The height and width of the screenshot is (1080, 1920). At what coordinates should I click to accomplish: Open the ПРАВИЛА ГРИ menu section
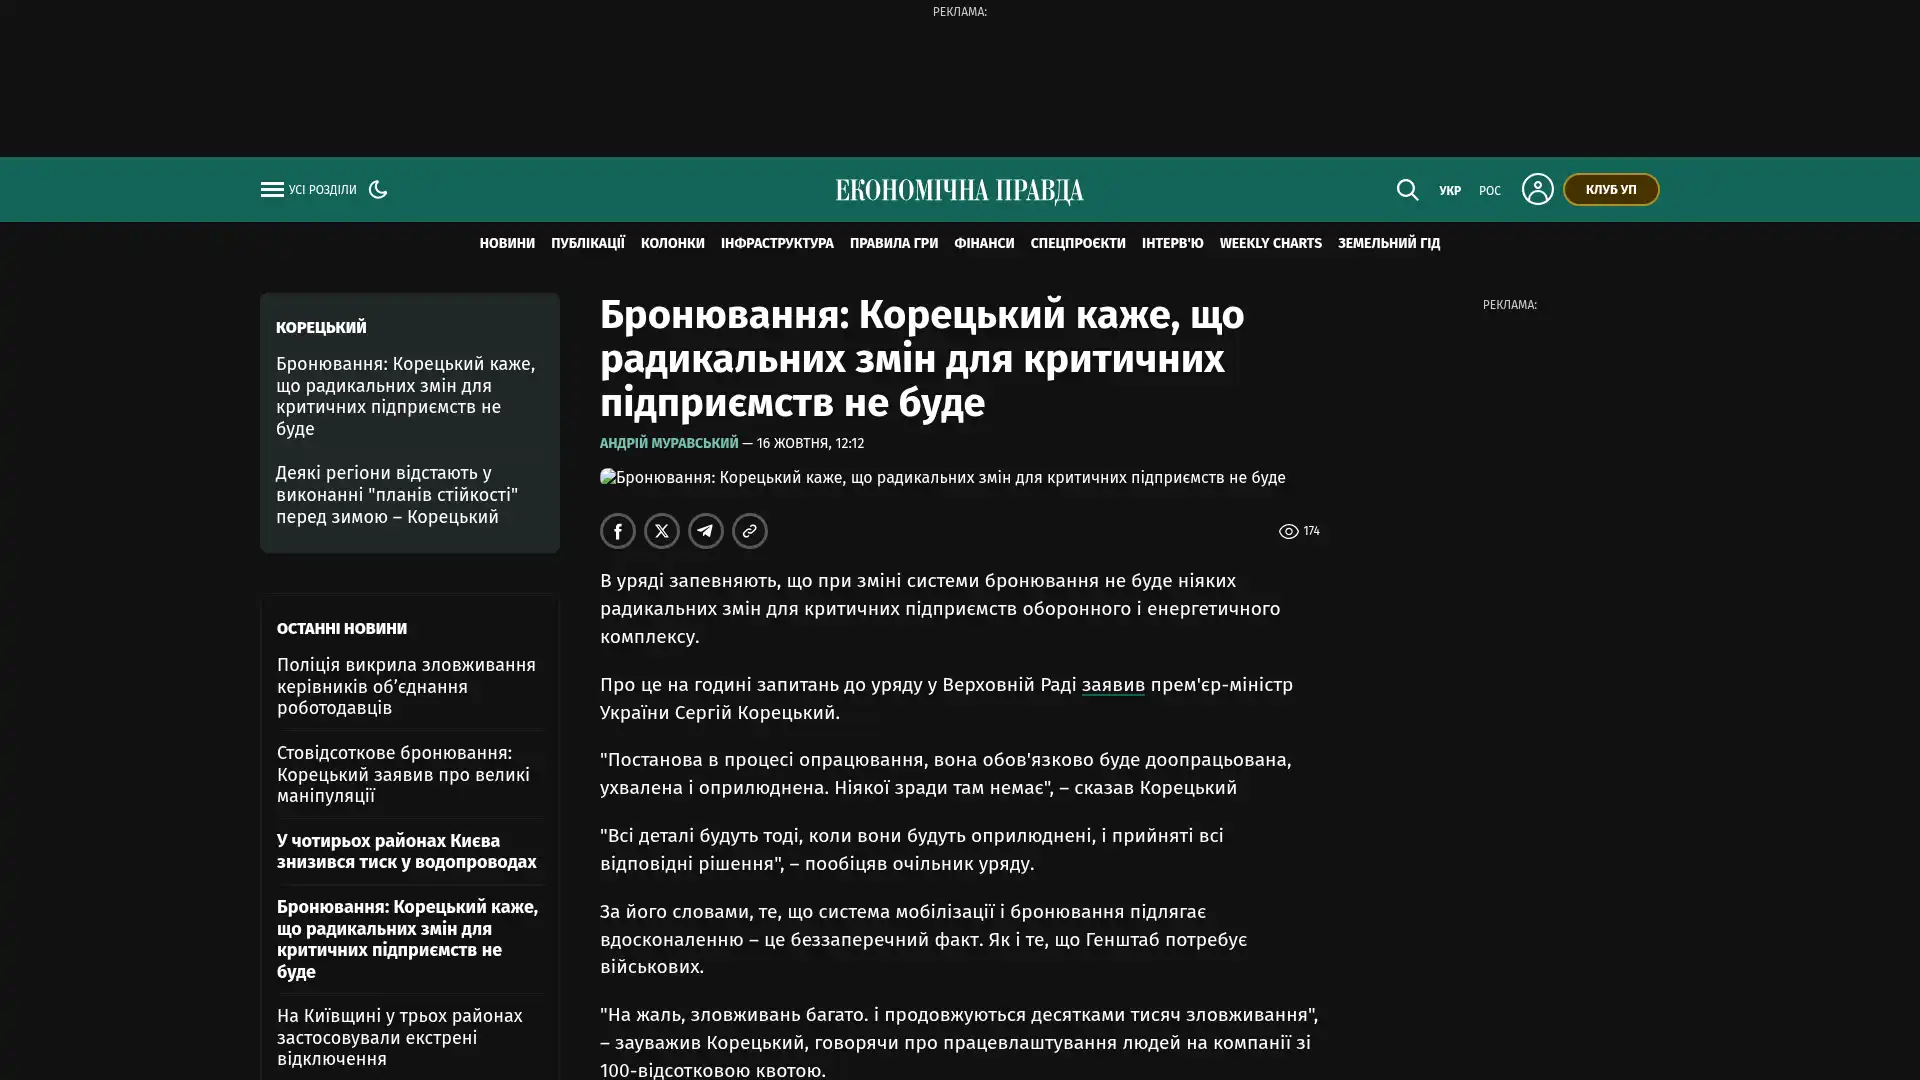[894, 243]
